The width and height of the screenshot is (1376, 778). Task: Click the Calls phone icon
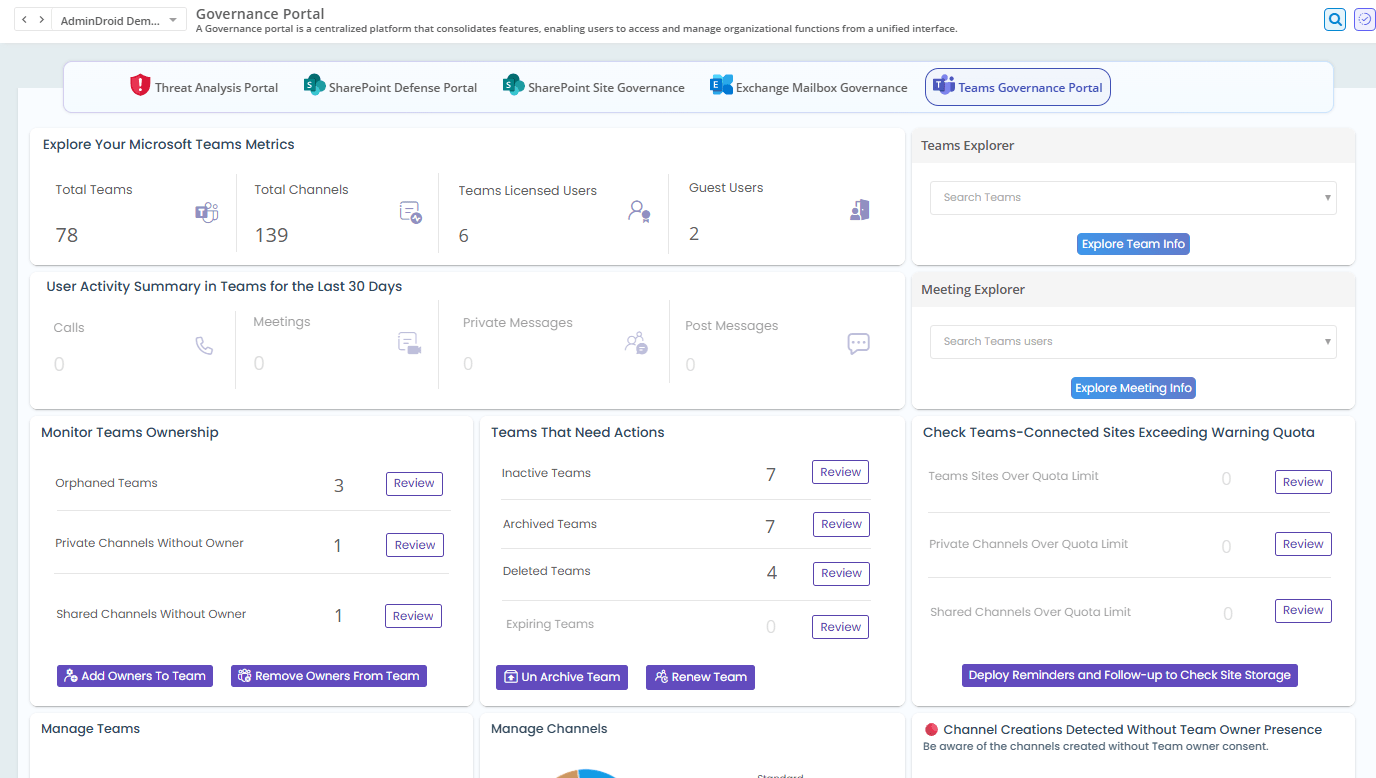click(x=204, y=346)
